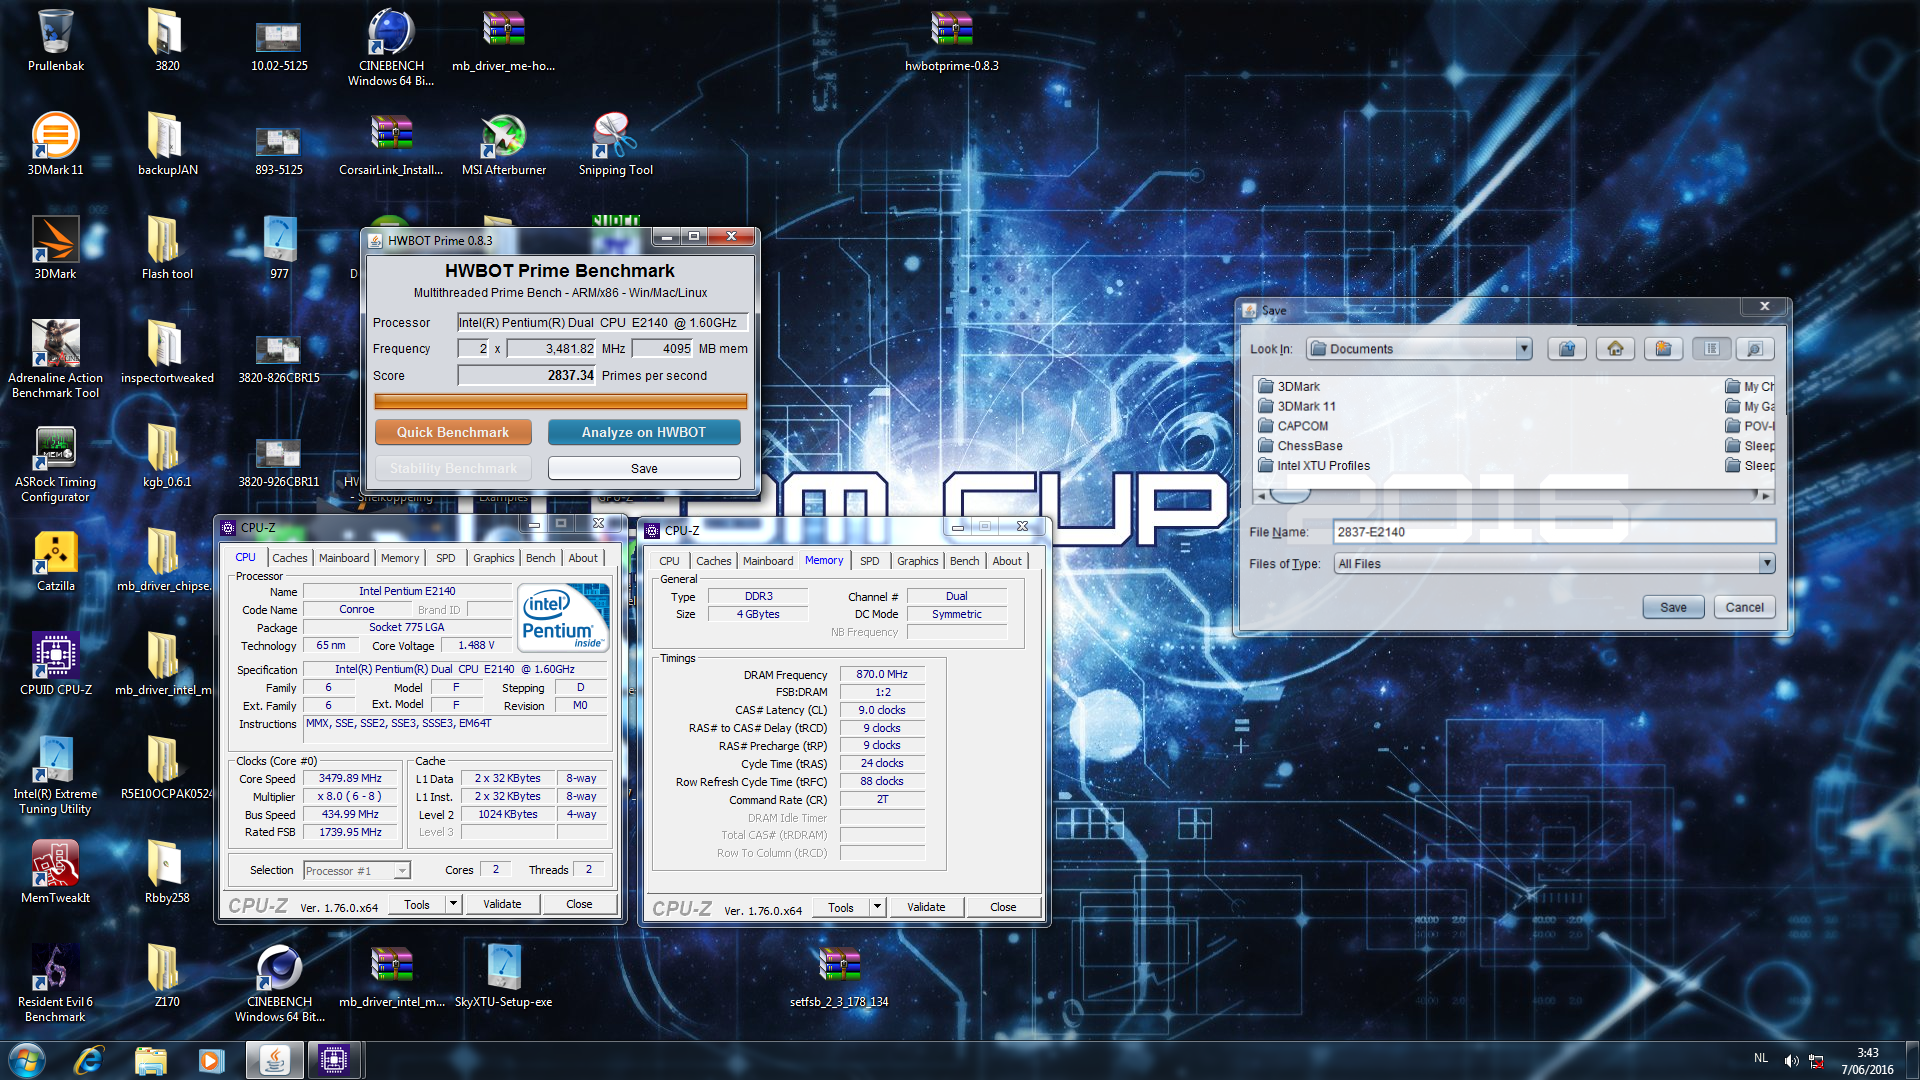
Task: Open About tab in right CPU-Z window
Action: coord(1007,561)
